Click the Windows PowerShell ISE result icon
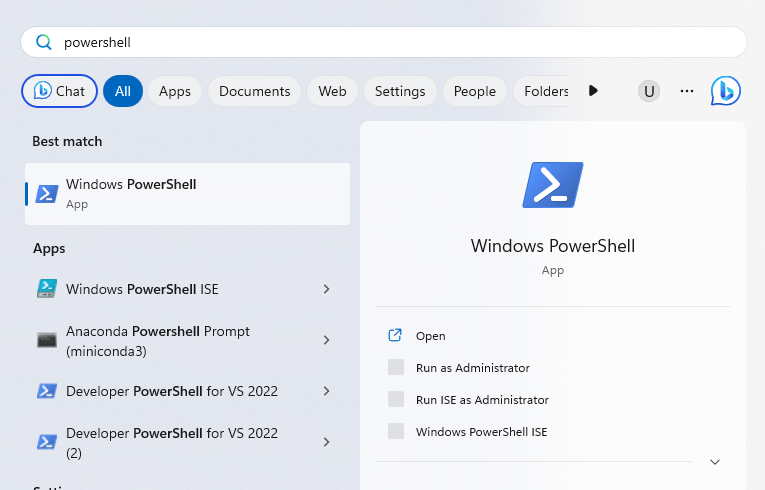765x490 pixels. (47, 288)
